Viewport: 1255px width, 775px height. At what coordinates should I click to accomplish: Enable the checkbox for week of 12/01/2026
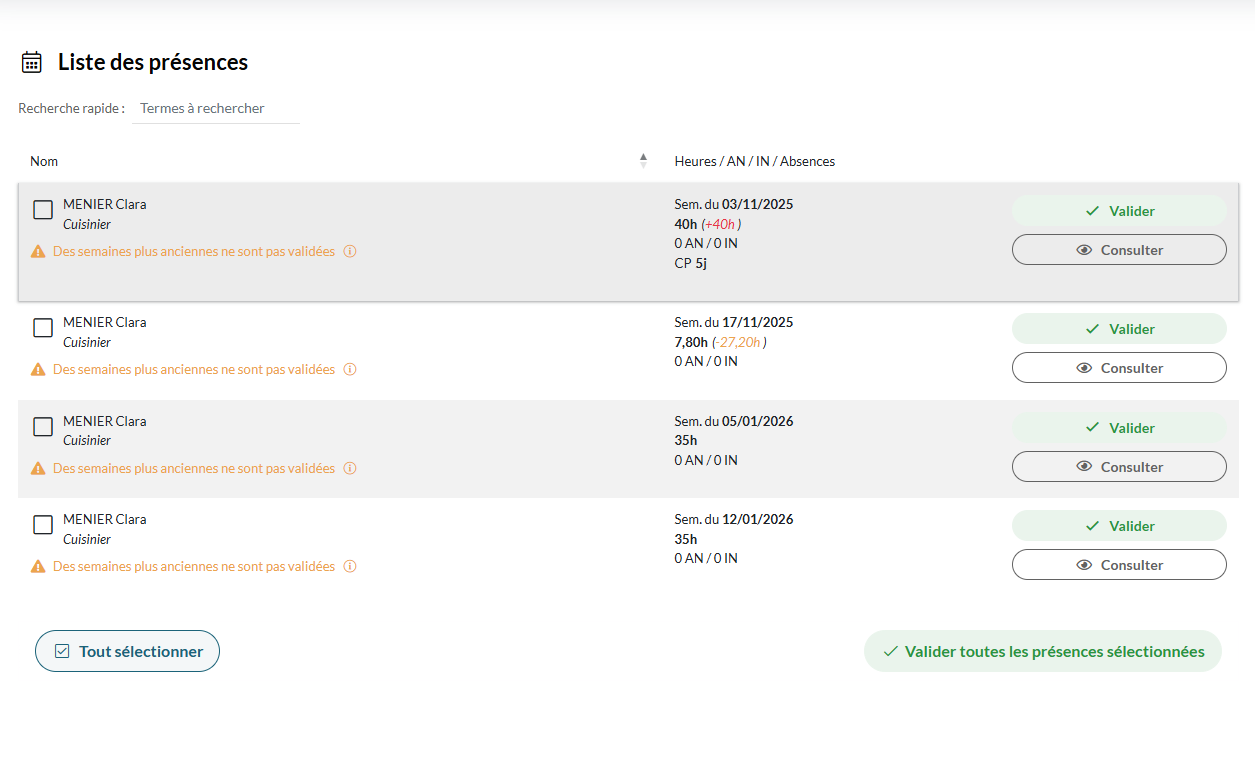coord(43,525)
